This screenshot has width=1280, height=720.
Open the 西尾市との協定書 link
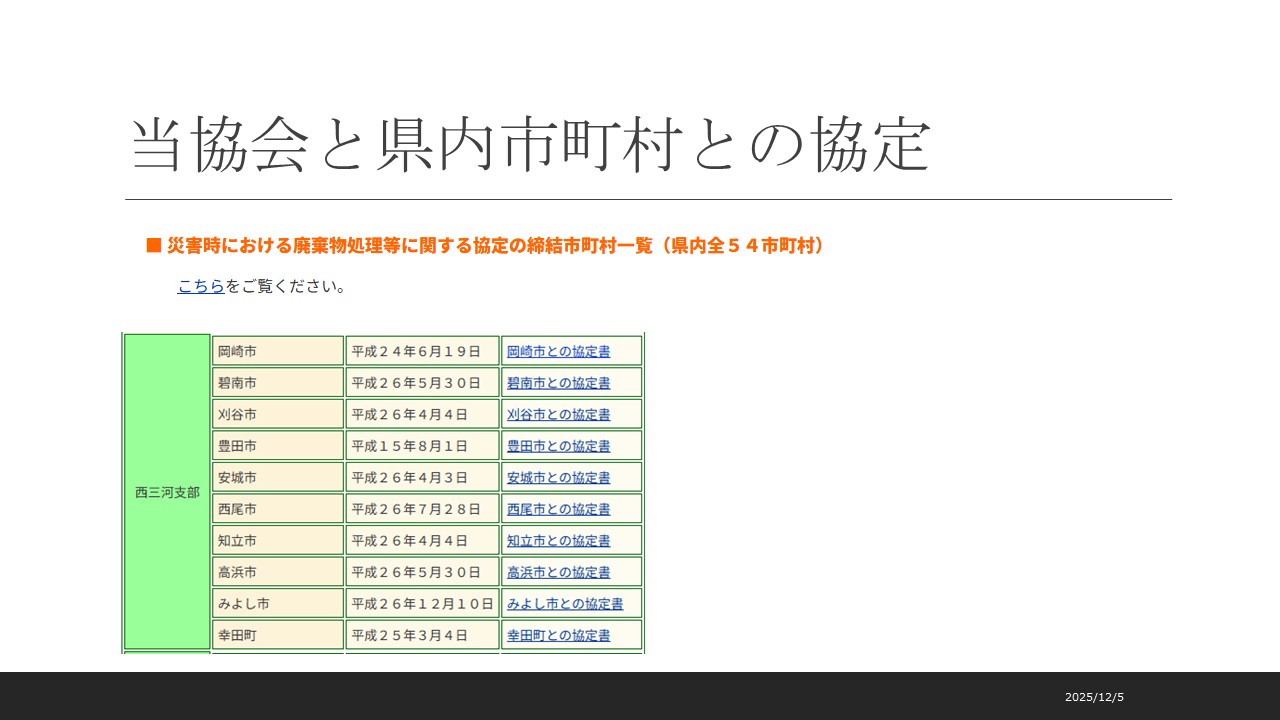(x=558, y=509)
